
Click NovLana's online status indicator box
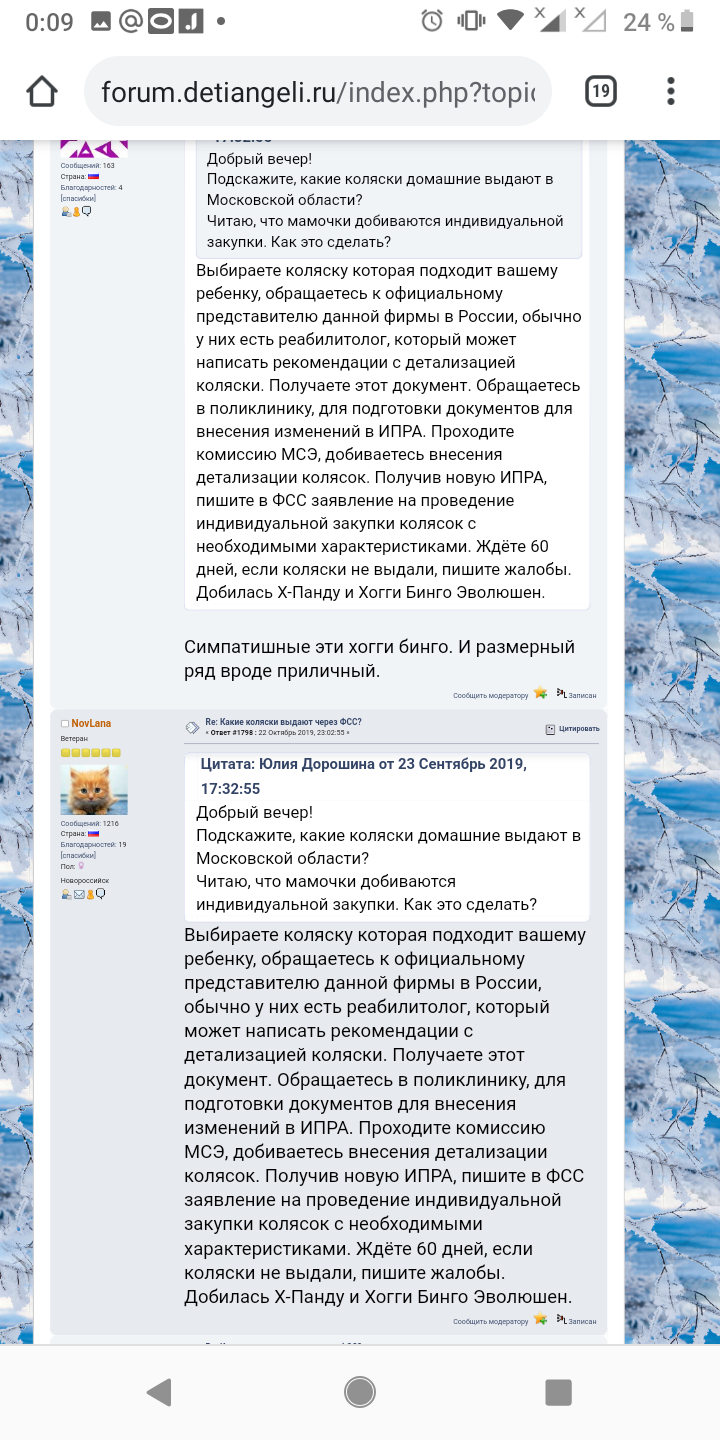(65, 723)
